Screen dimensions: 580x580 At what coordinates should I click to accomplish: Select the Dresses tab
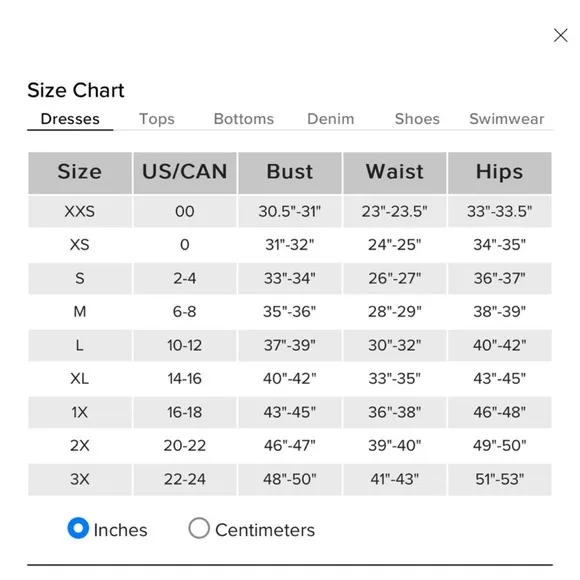click(x=70, y=119)
